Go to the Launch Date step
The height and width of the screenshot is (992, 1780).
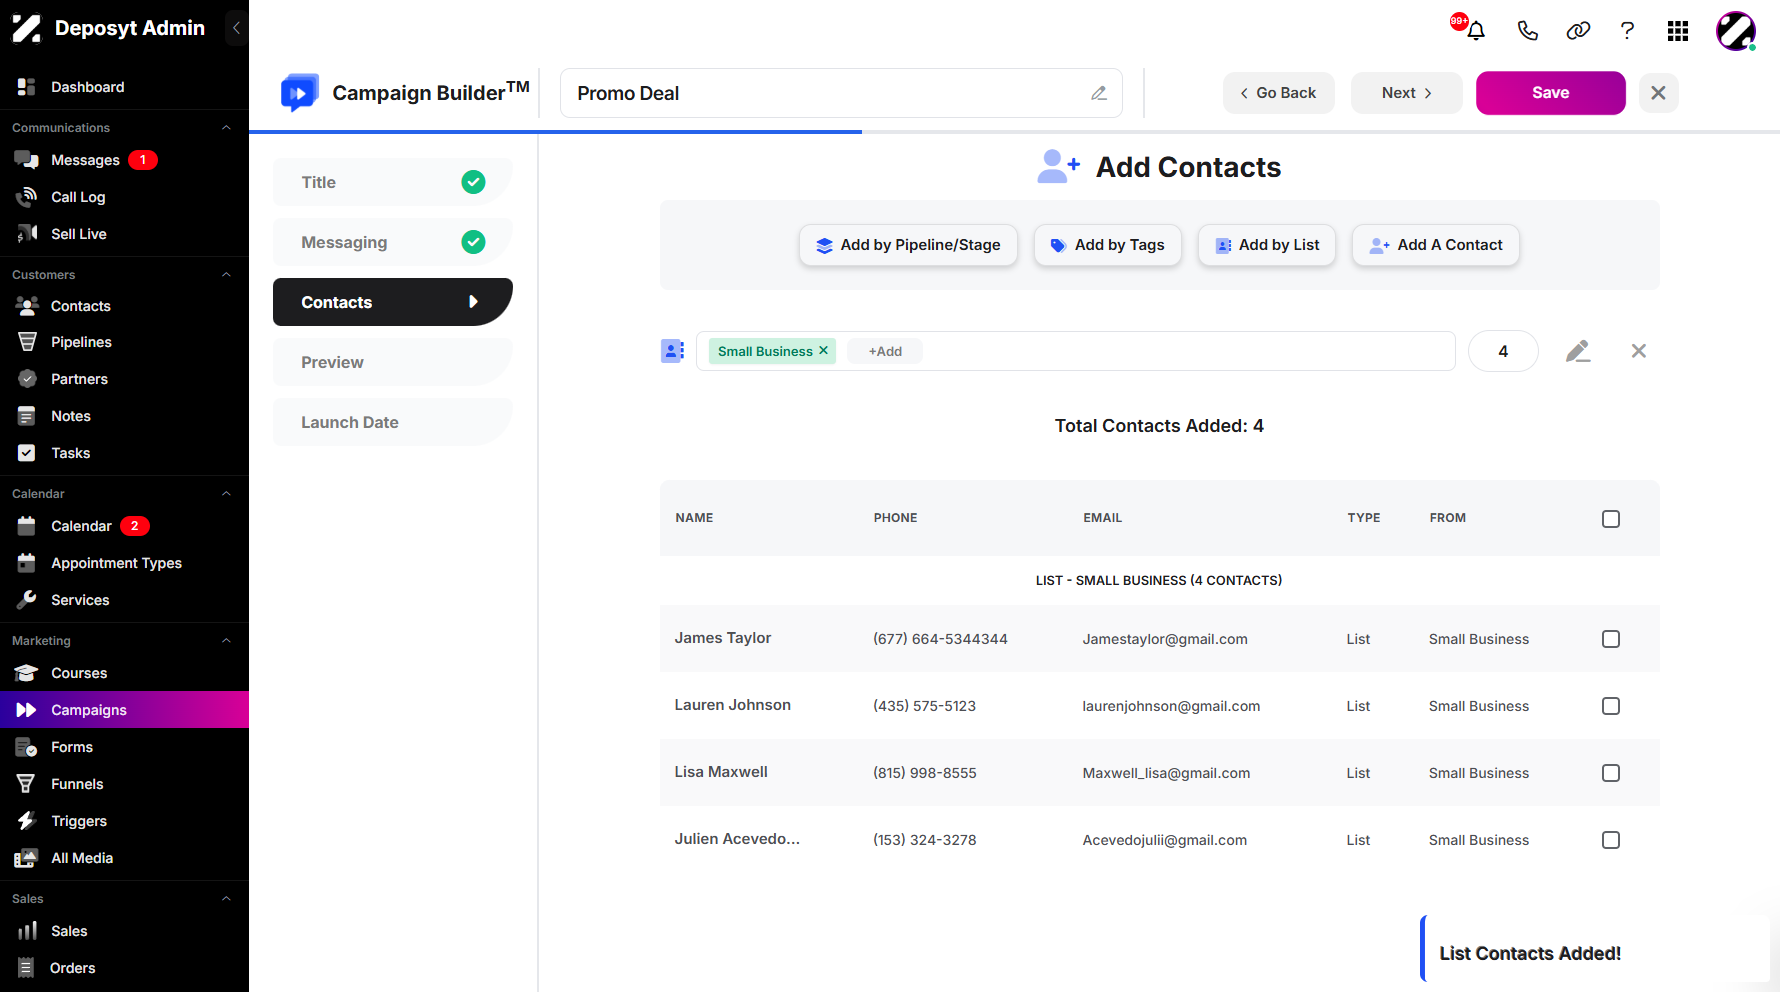(392, 422)
